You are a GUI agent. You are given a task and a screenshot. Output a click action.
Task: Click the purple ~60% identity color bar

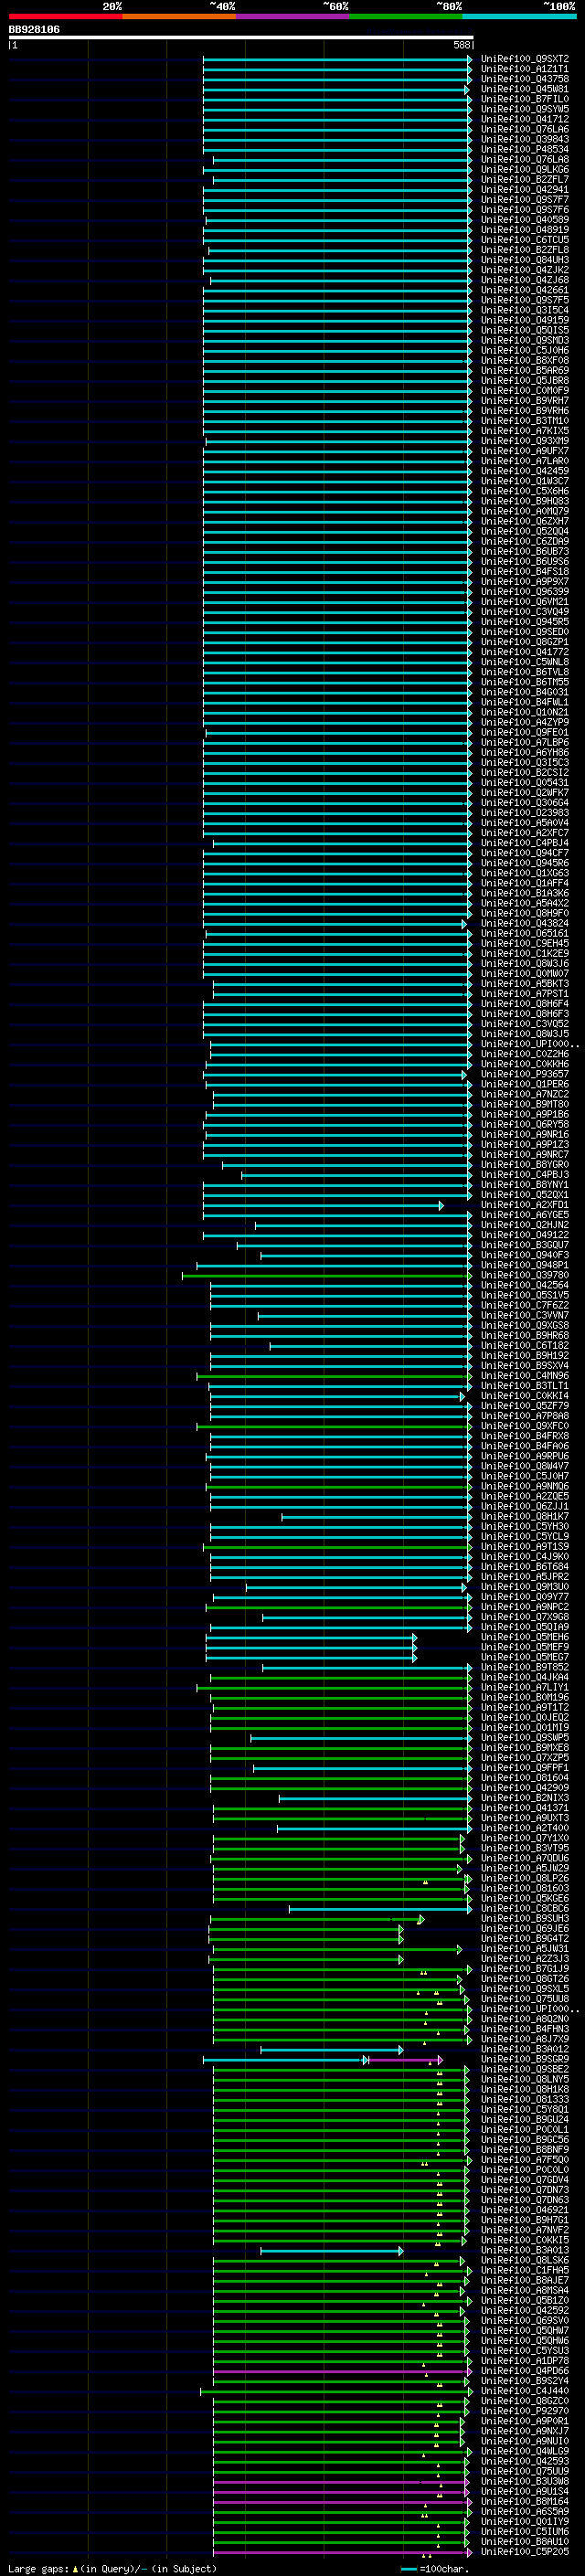(292, 16)
